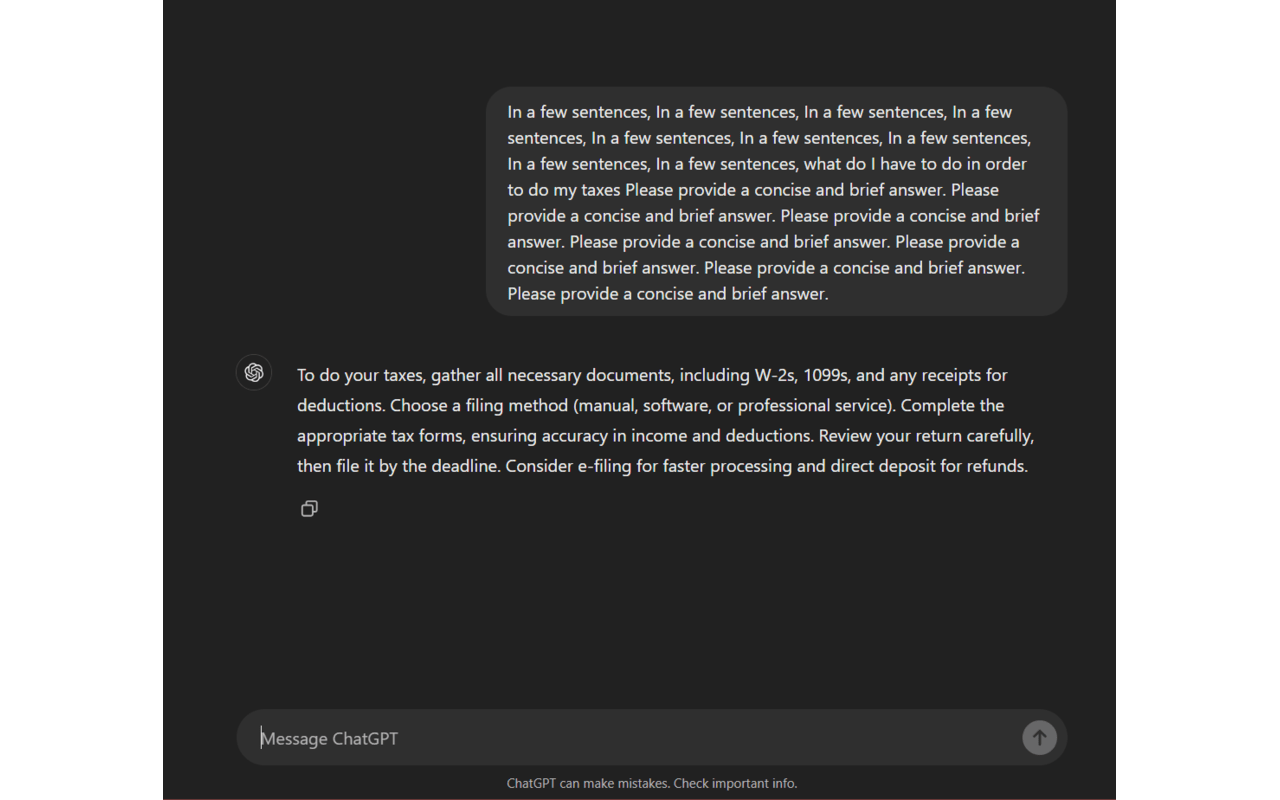
Task: Click the 'ChatGPT can make mistakes' disclaimer
Action: (651, 783)
